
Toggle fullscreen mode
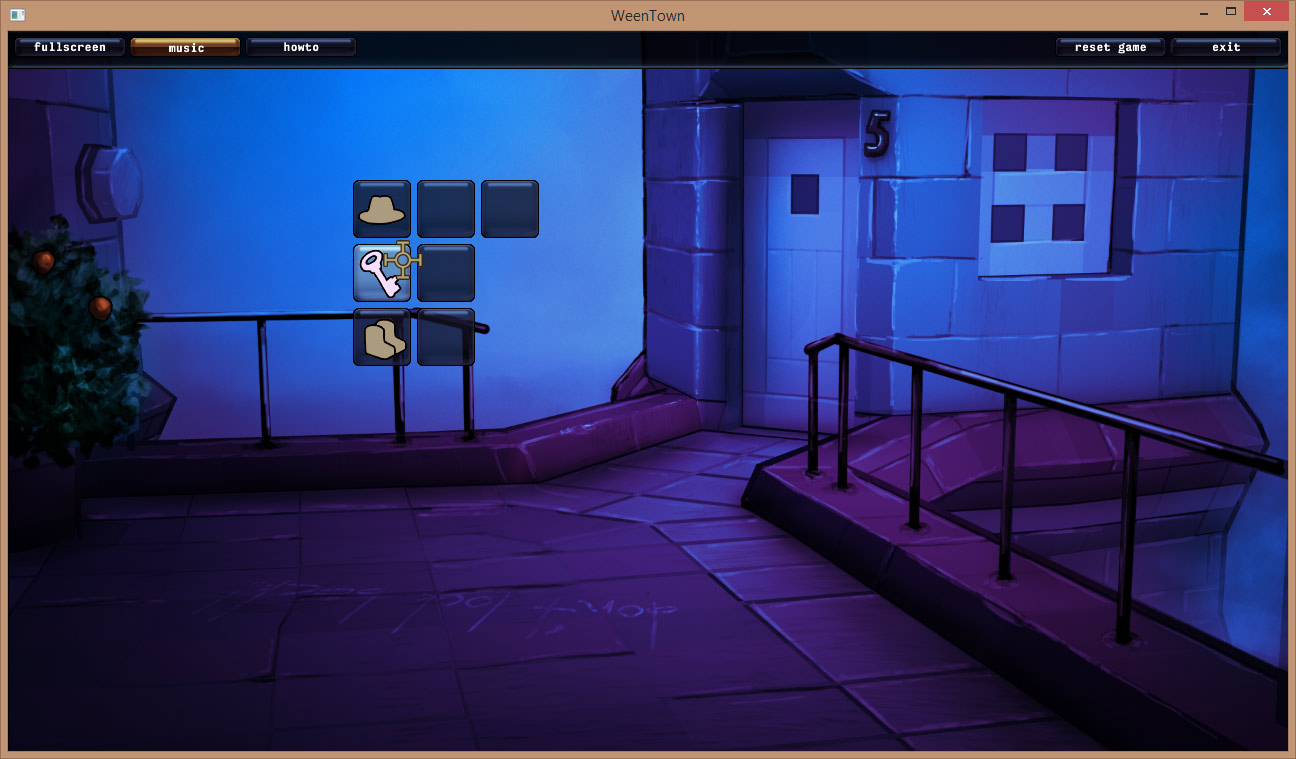click(70, 47)
